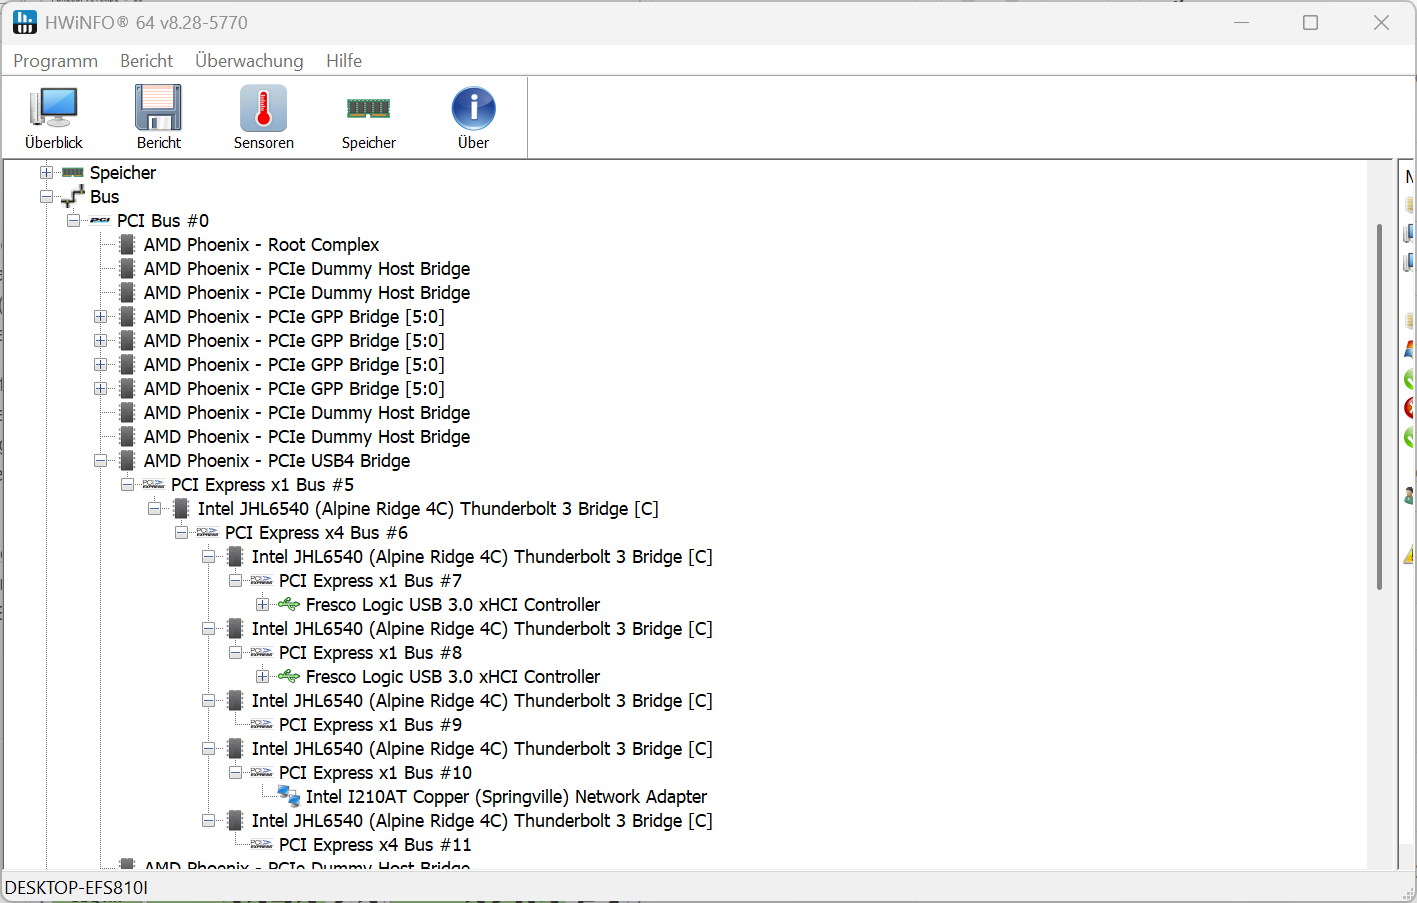Open the Überwachung menu

(x=249, y=61)
